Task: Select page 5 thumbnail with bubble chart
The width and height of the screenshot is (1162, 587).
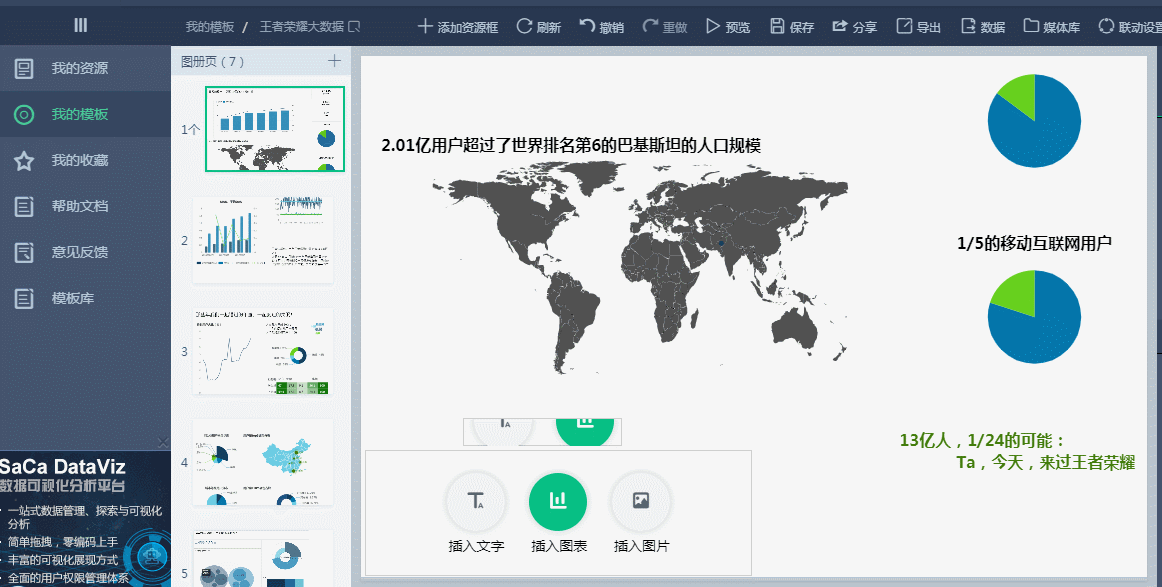Action: tap(262, 559)
